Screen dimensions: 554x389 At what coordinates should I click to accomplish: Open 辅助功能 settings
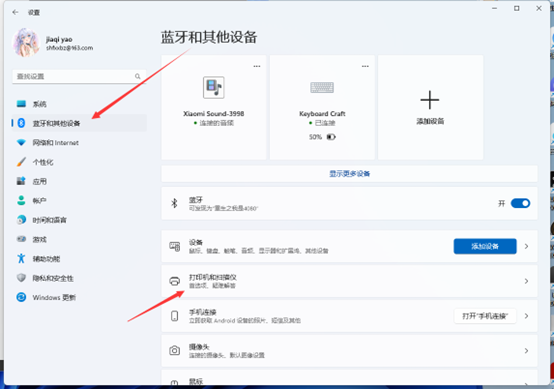click(79, 259)
